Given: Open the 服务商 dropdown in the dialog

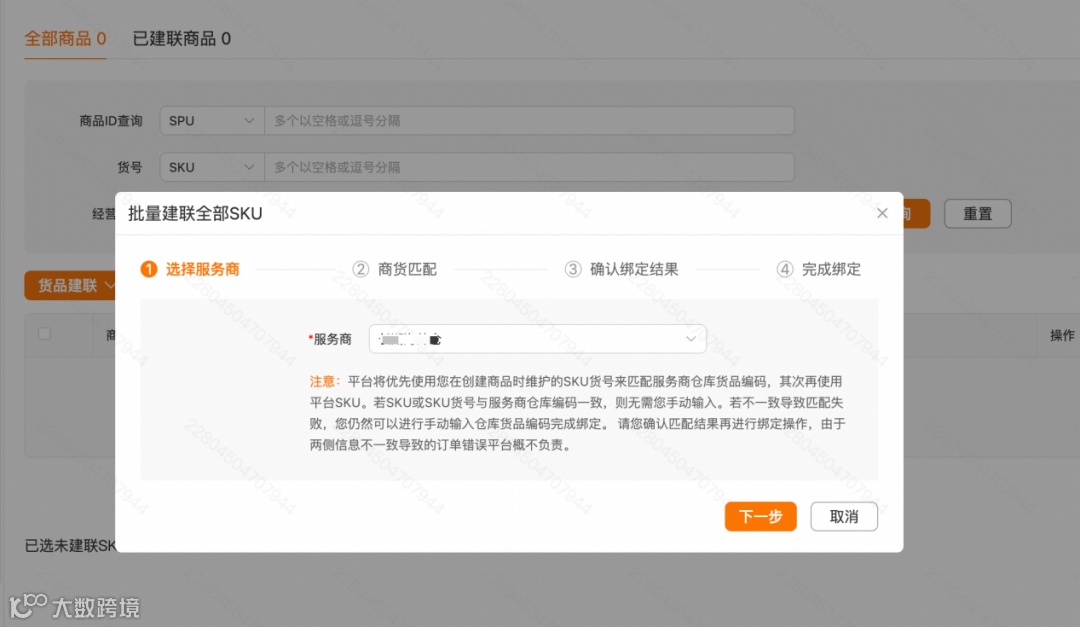Looking at the screenshot, I should click(537, 339).
